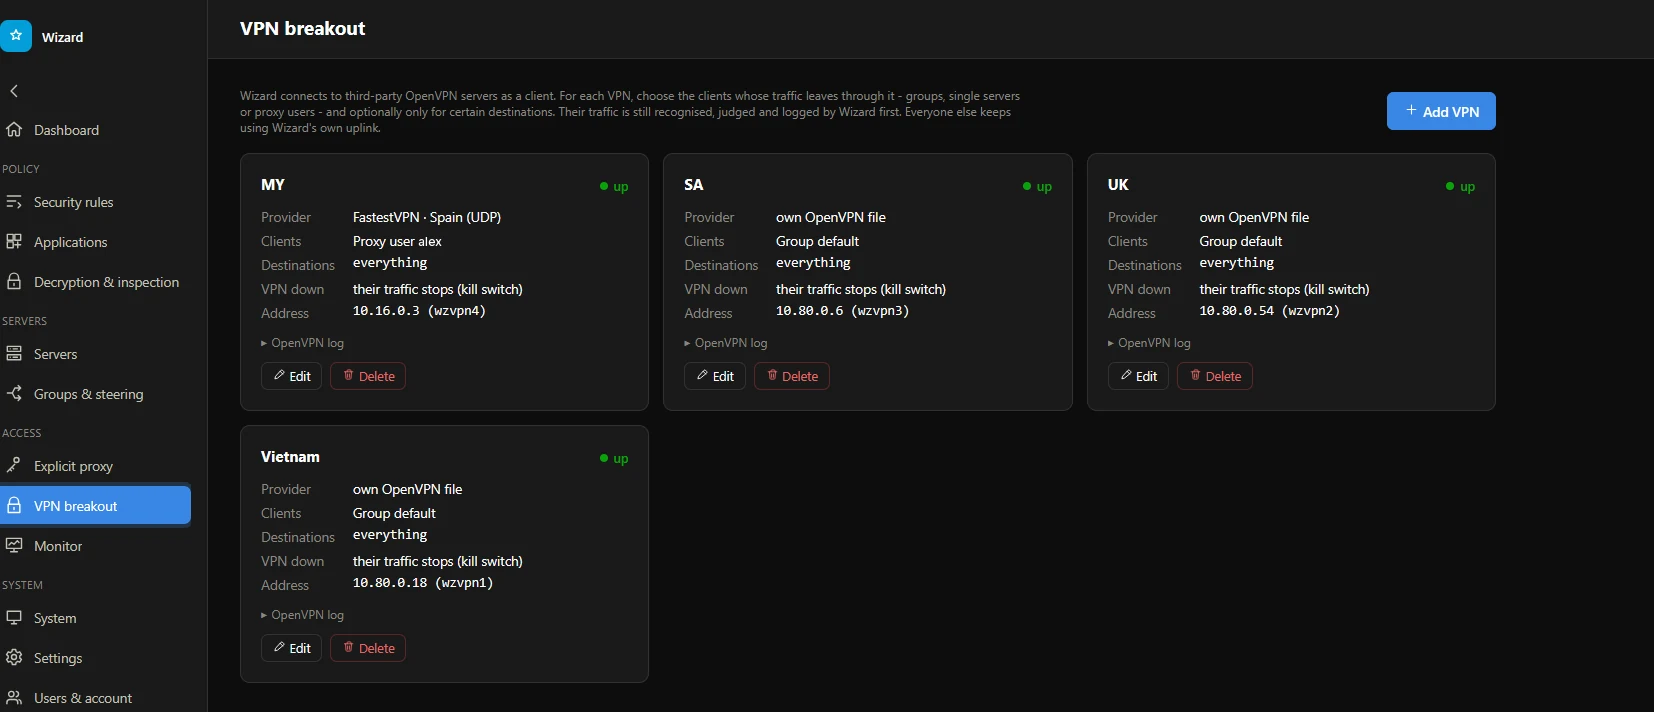
Task: Click trash icon in MY card Delete
Action: 348,376
